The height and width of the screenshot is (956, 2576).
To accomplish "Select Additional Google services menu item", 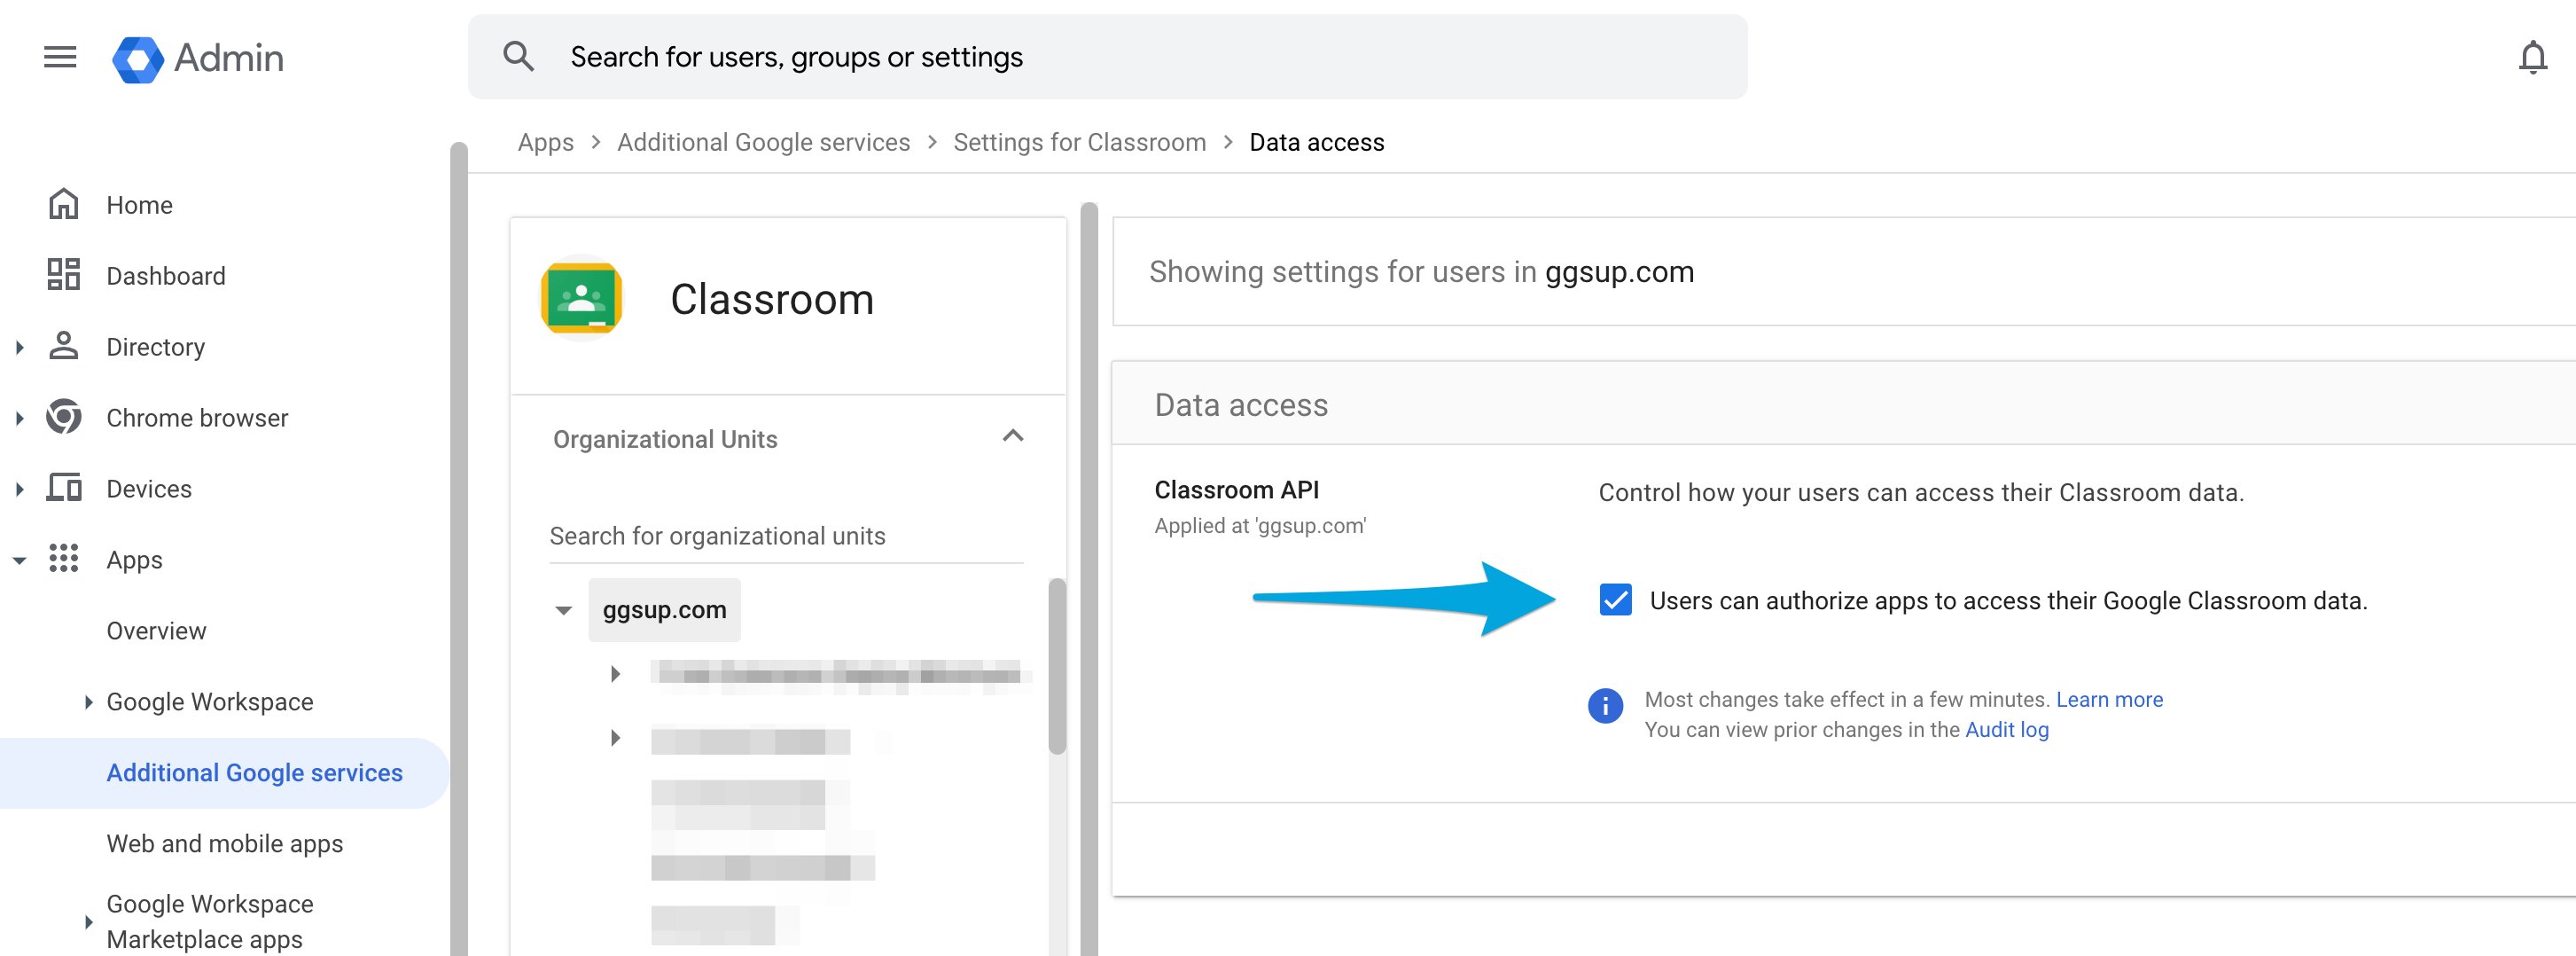I will click(225, 773).
